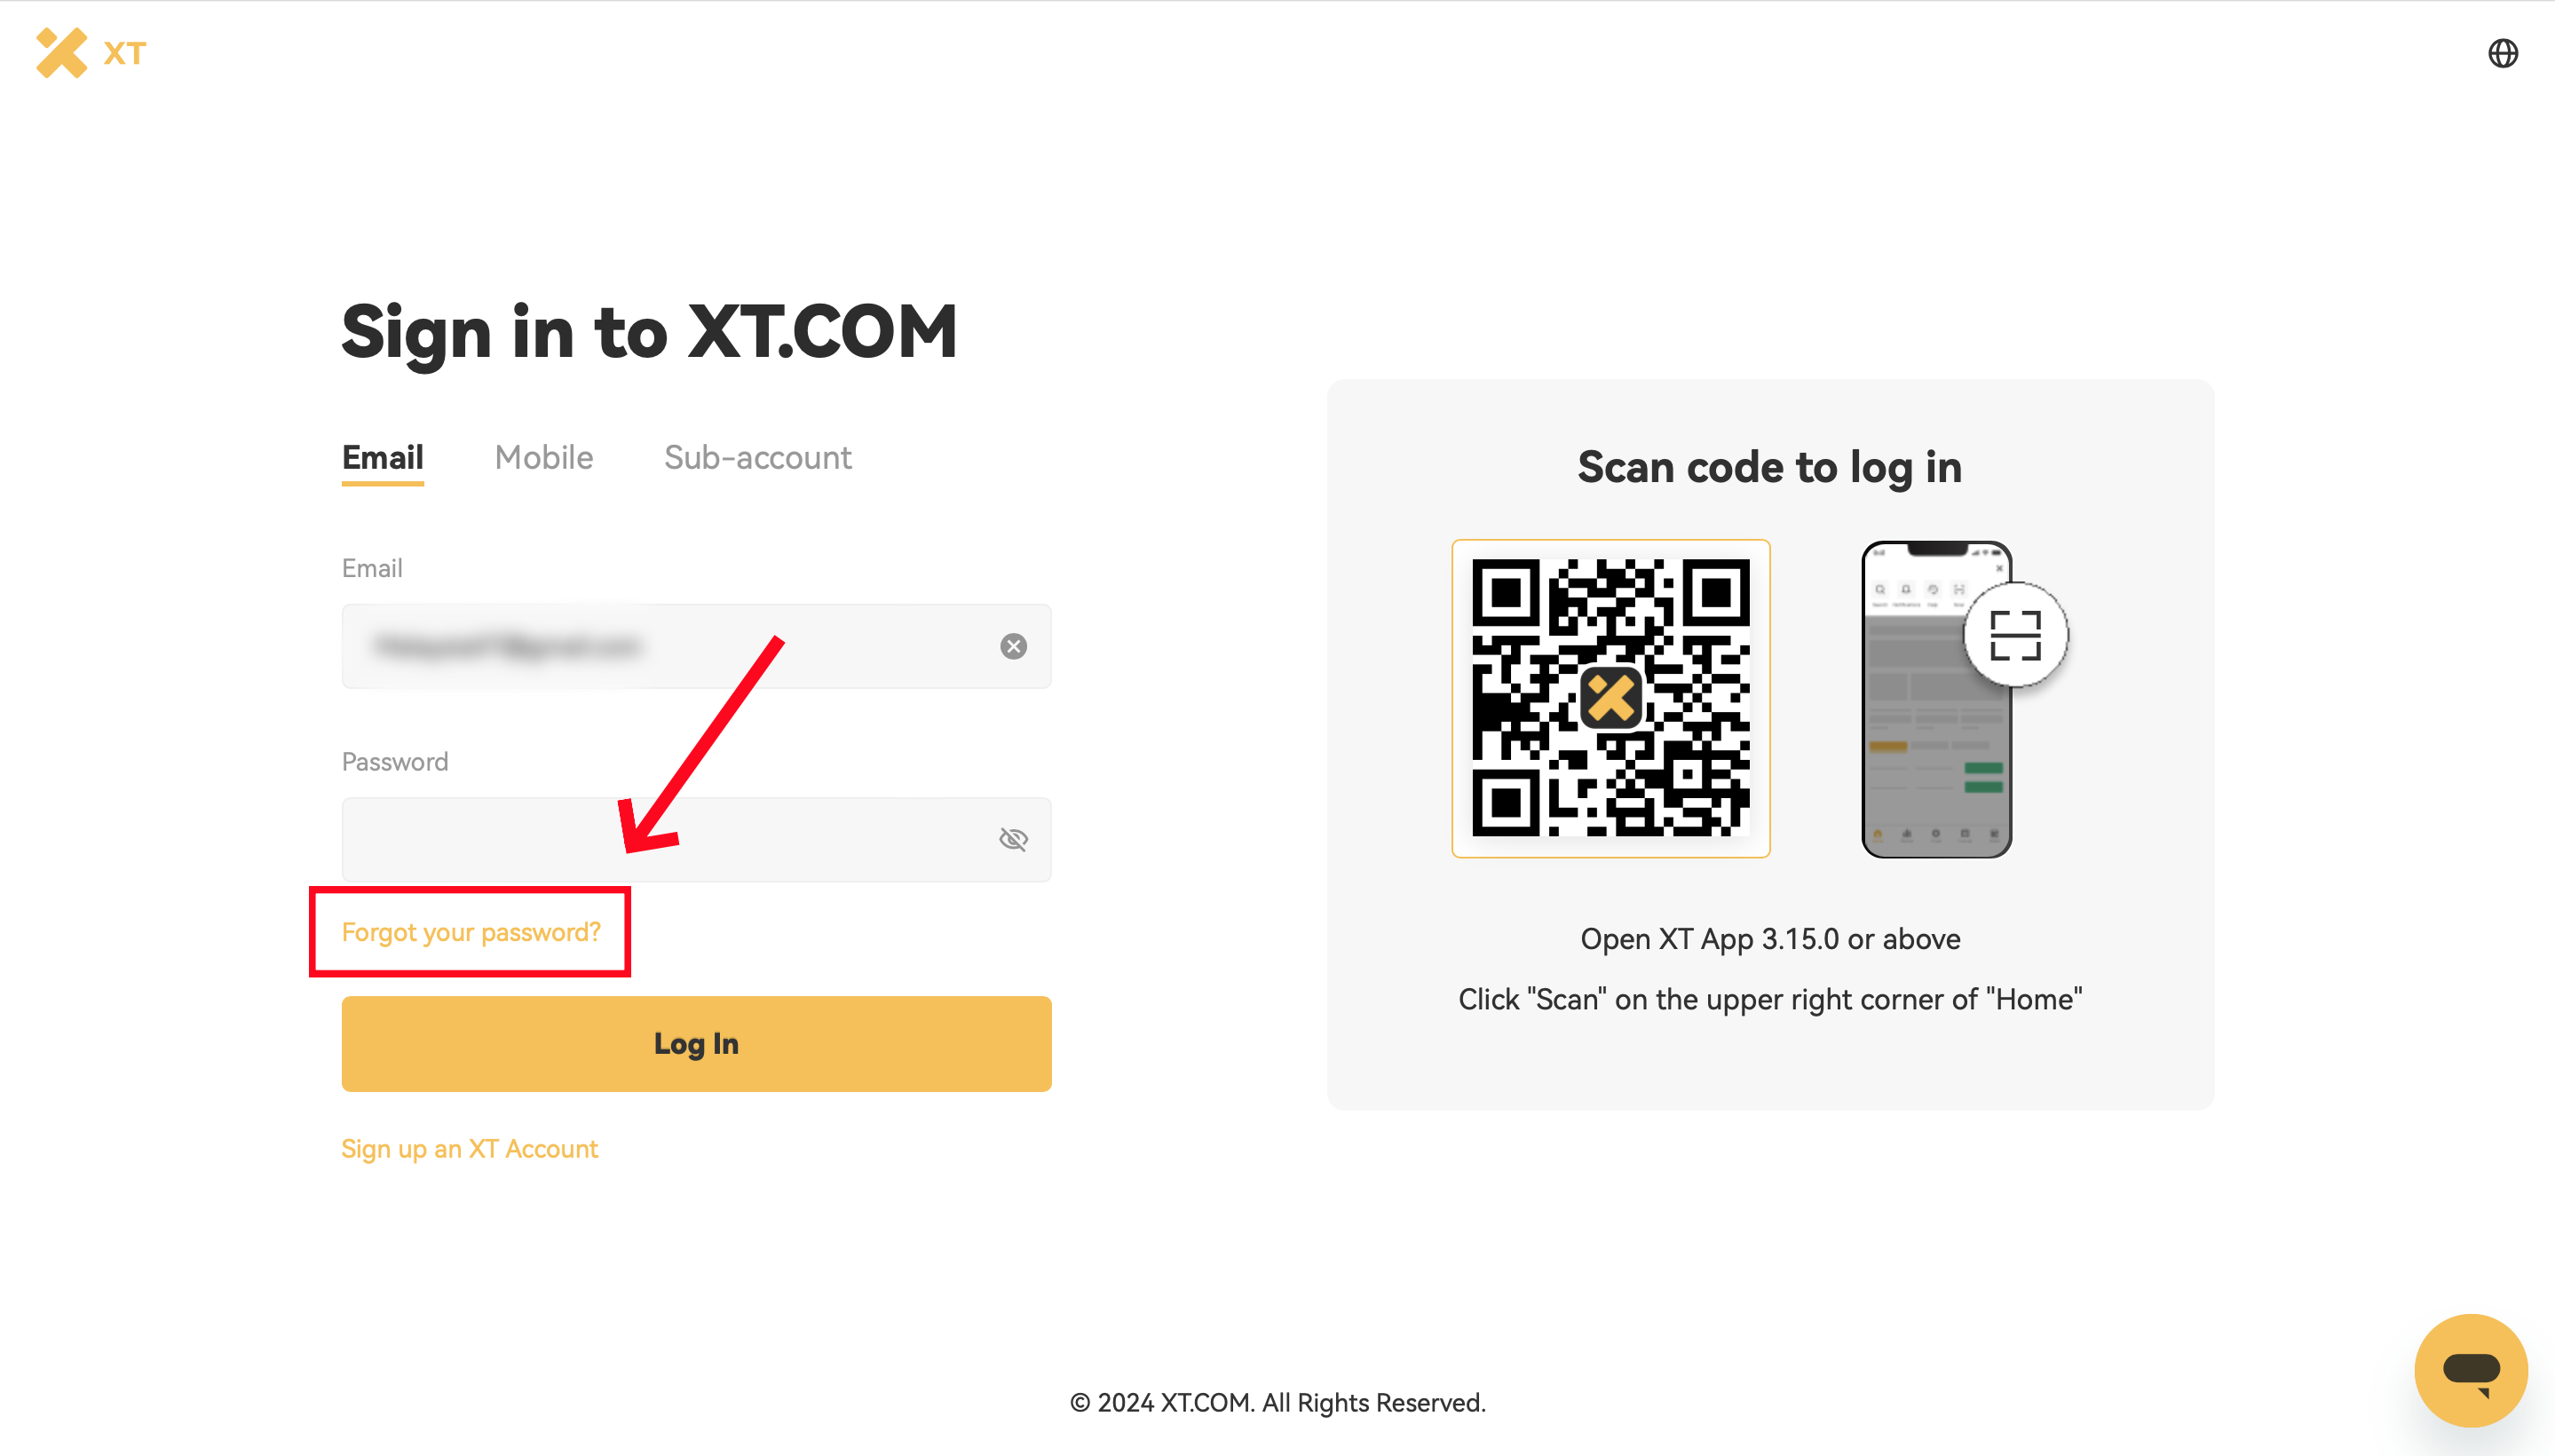
Task: Click the XT.COM copyright footer text
Action: [1277, 1403]
